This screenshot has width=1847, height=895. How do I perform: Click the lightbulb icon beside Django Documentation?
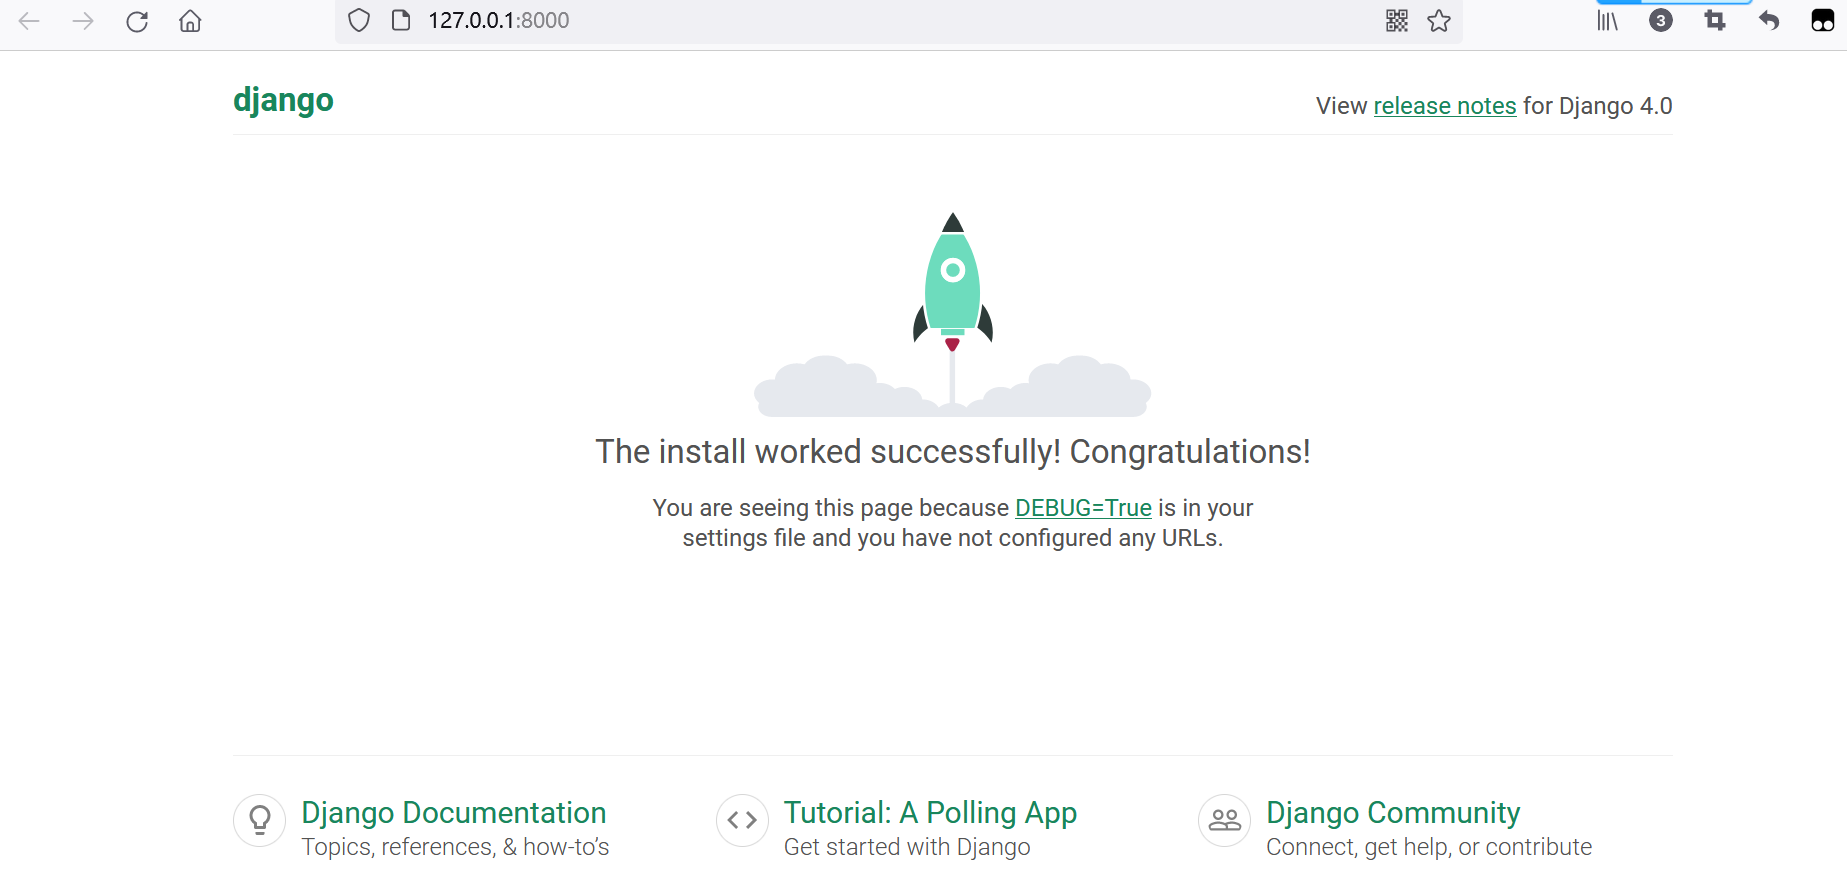click(x=260, y=820)
